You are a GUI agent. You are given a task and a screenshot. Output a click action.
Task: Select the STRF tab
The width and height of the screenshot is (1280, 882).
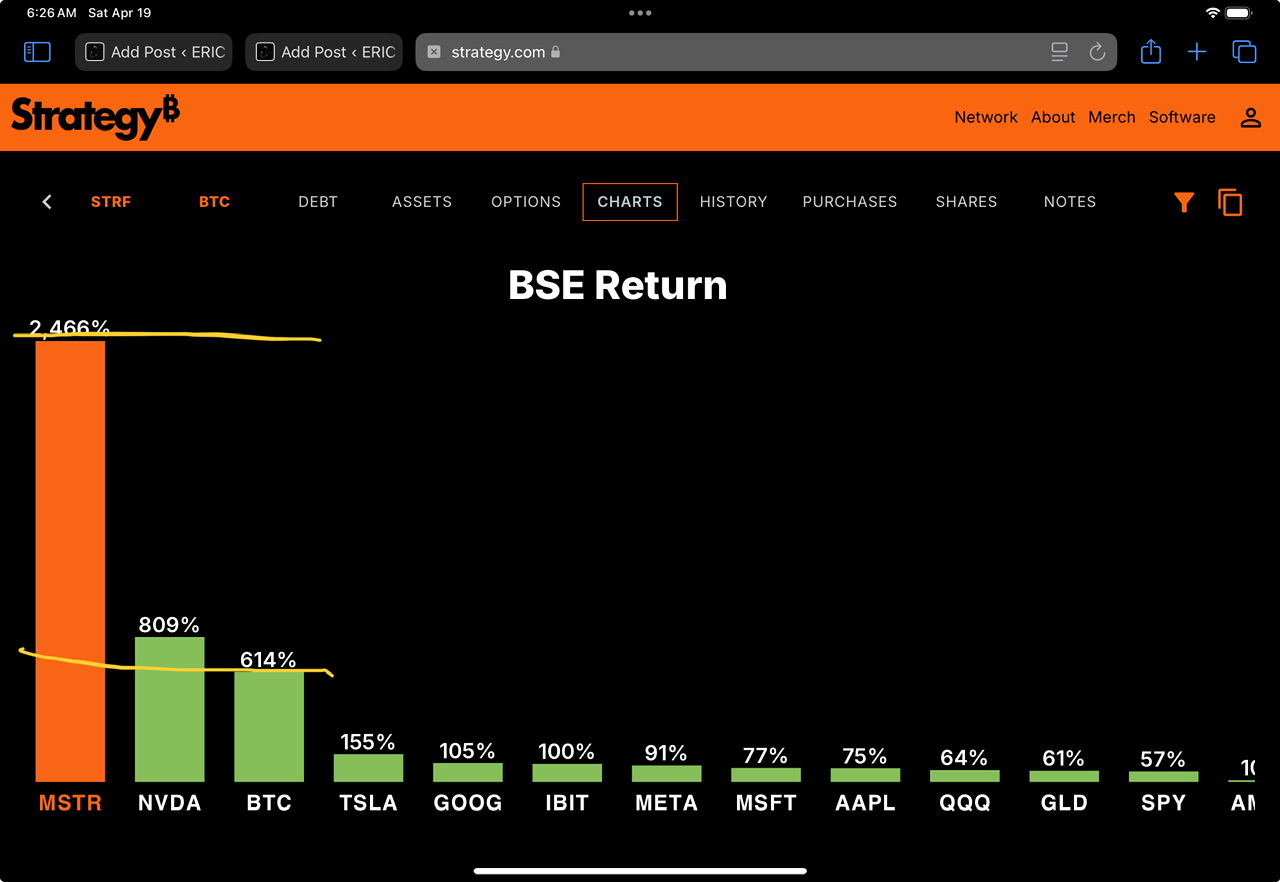111,202
